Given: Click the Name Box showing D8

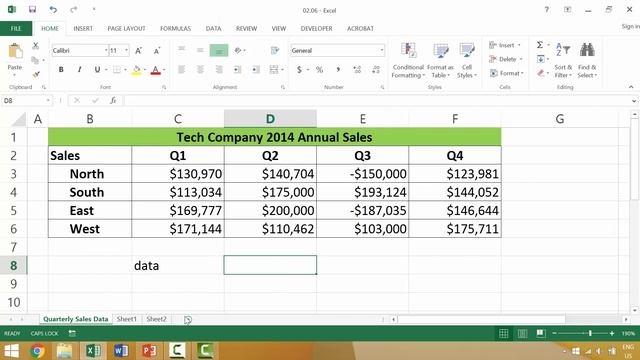Looking at the screenshot, I should [23, 100].
